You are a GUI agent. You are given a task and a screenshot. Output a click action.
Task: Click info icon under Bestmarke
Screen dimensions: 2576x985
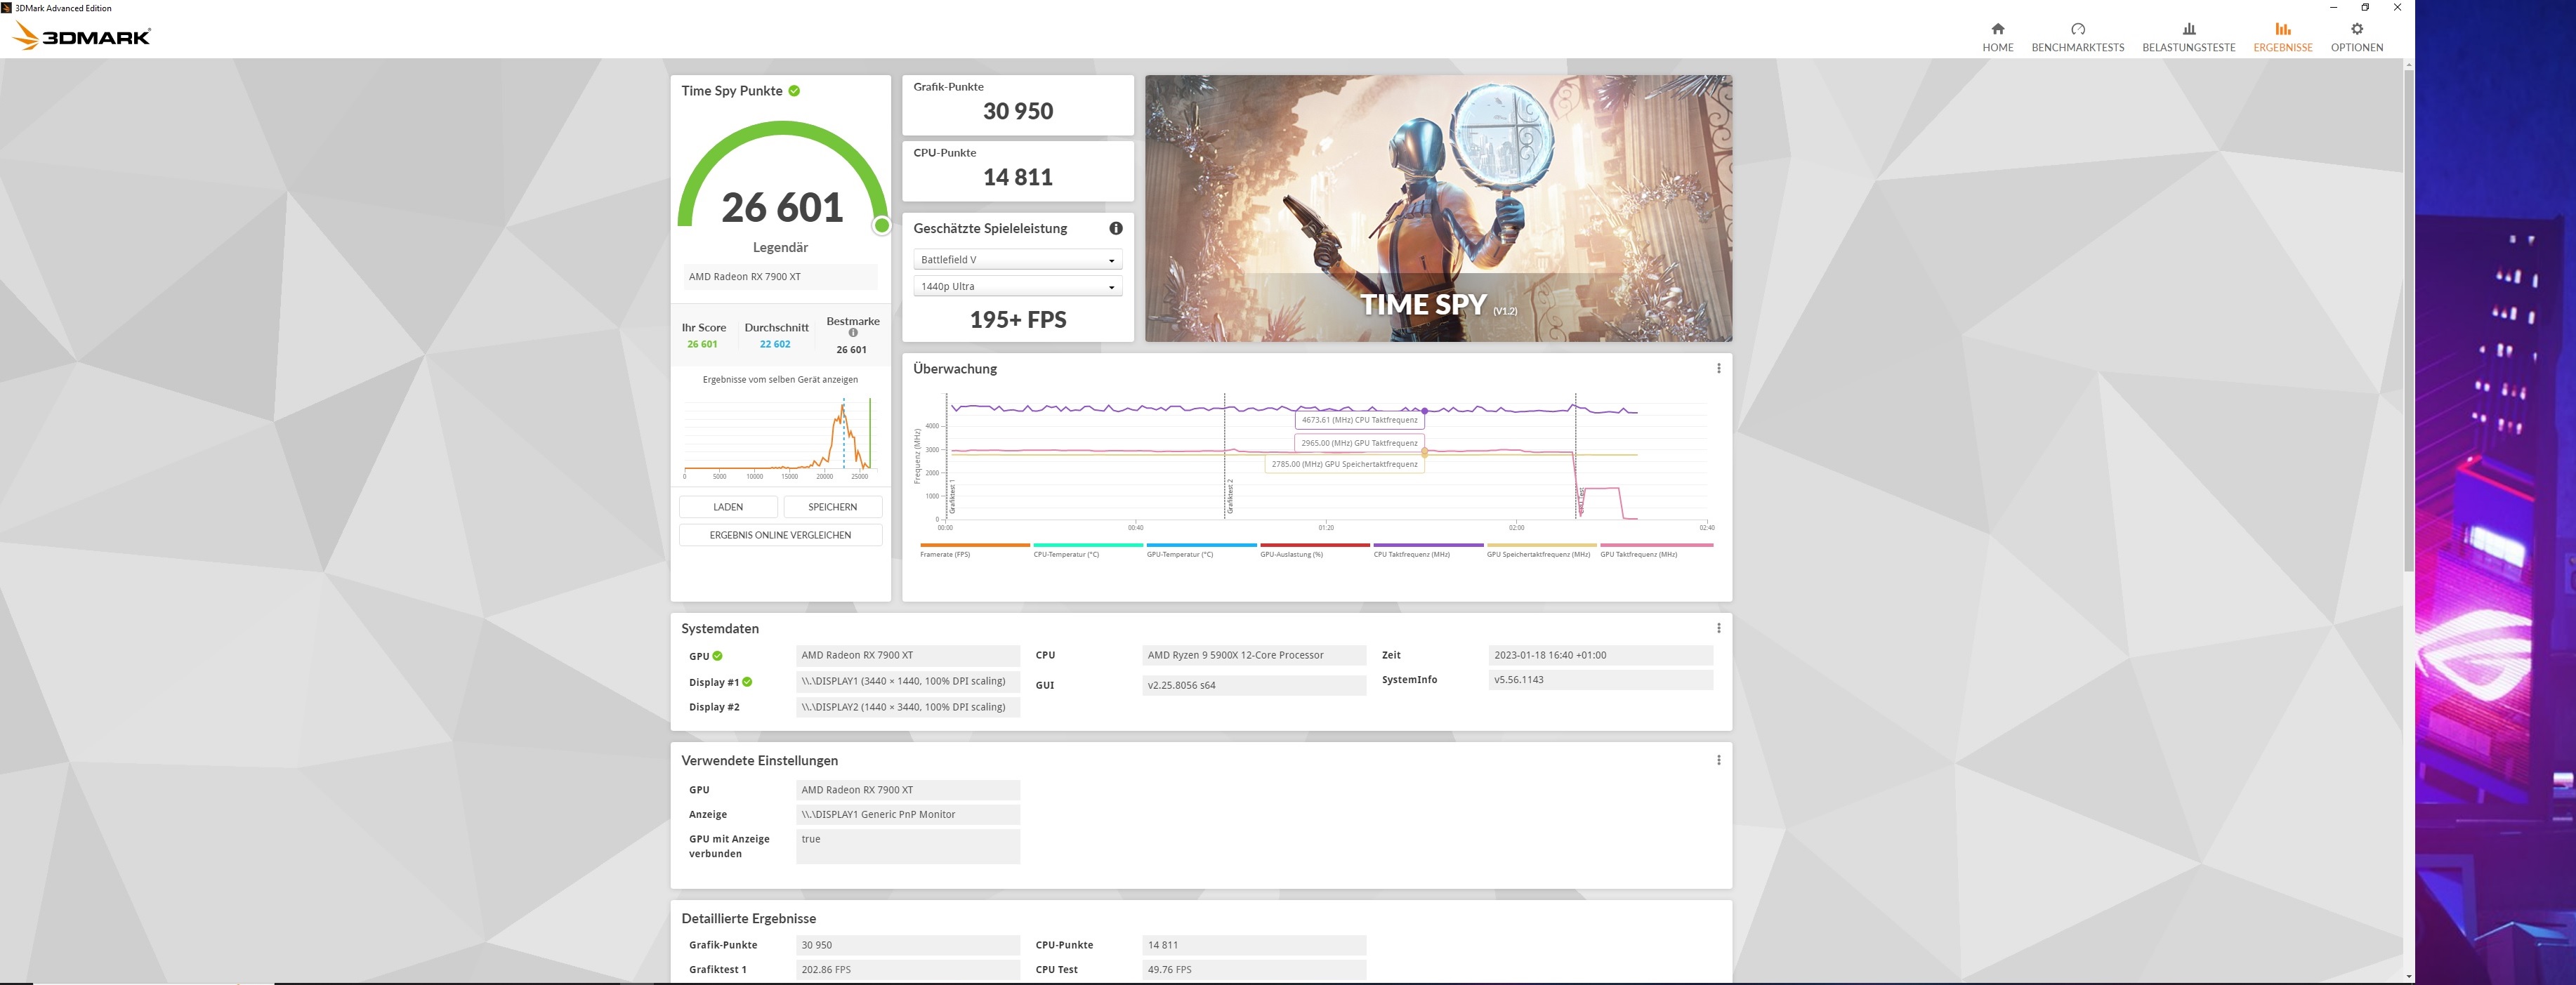coord(853,333)
